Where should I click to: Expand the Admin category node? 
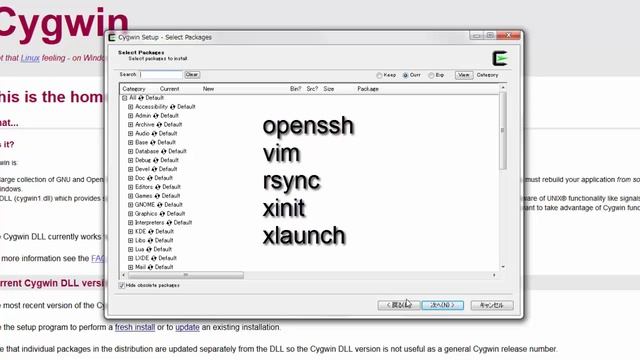[x=131, y=116]
